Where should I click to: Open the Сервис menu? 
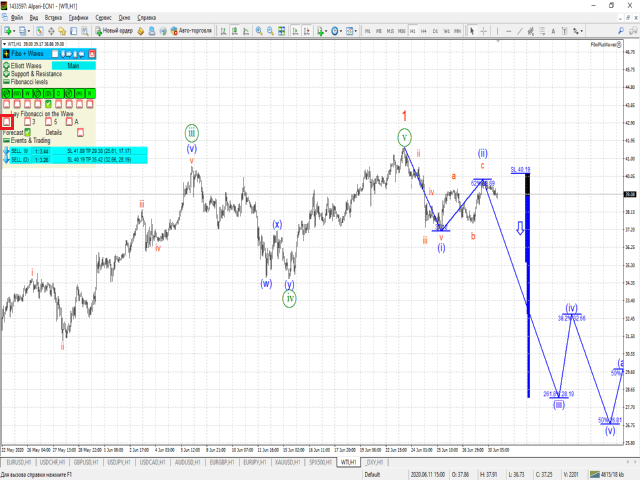tap(104, 18)
